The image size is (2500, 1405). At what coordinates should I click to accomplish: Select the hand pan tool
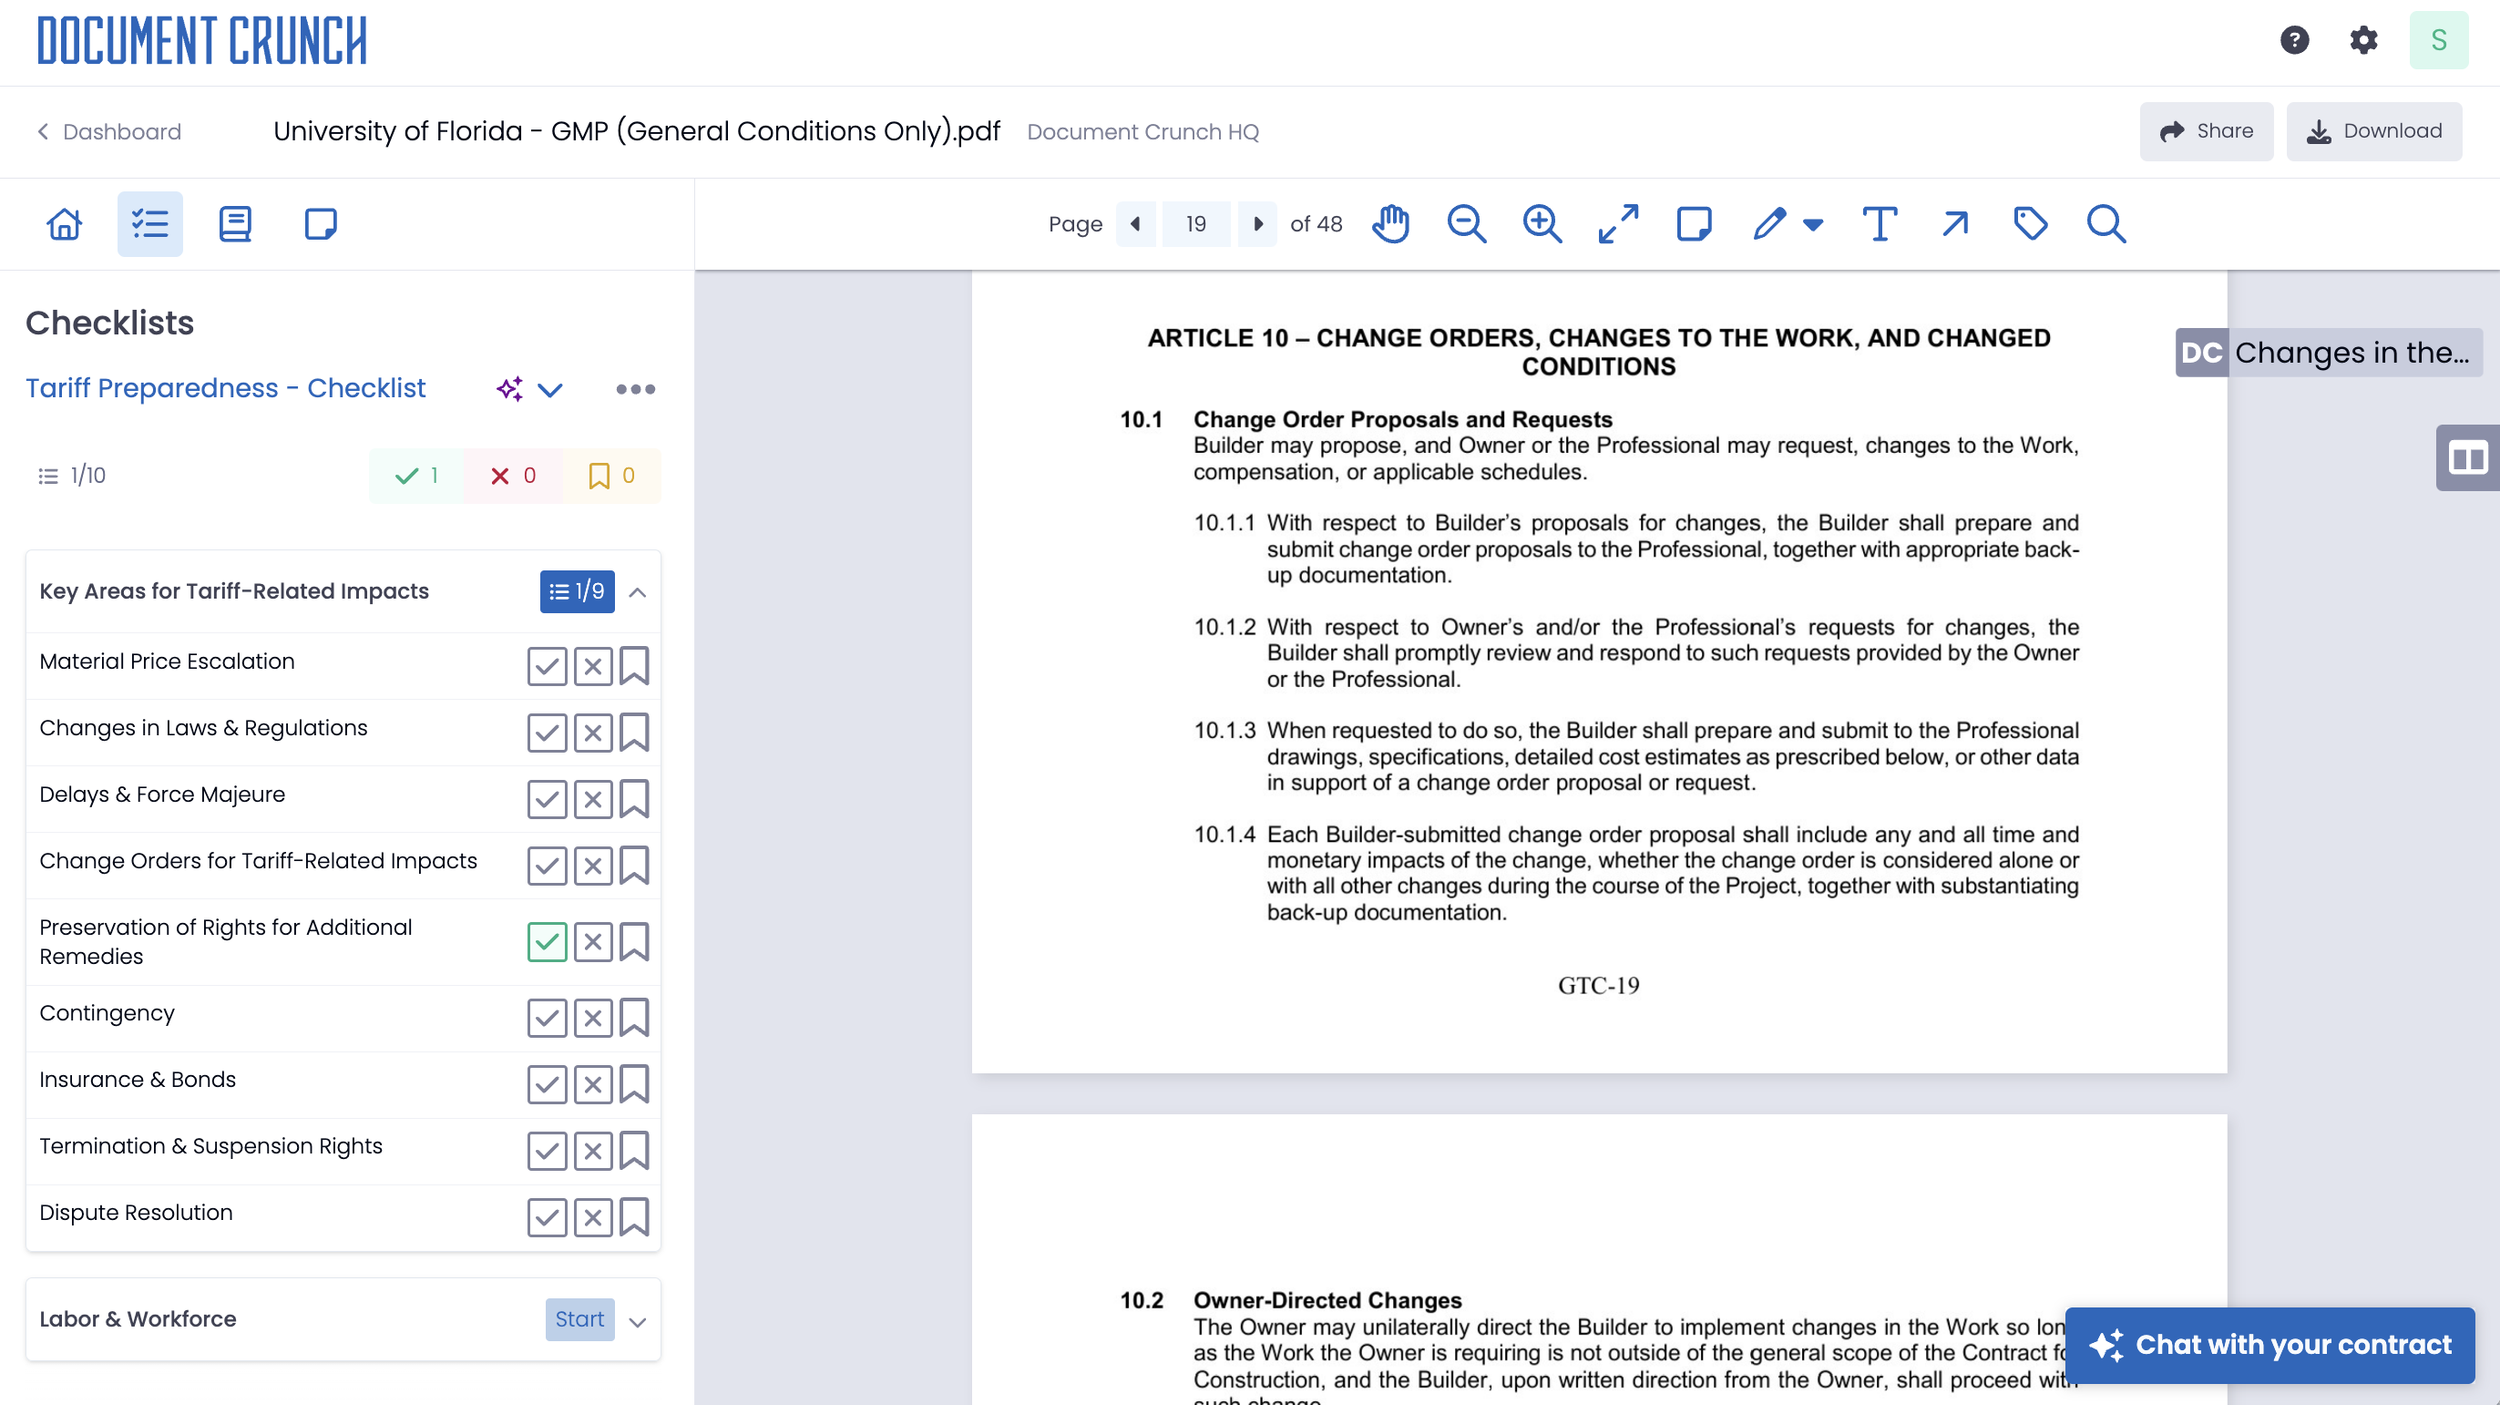[1390, 224]
